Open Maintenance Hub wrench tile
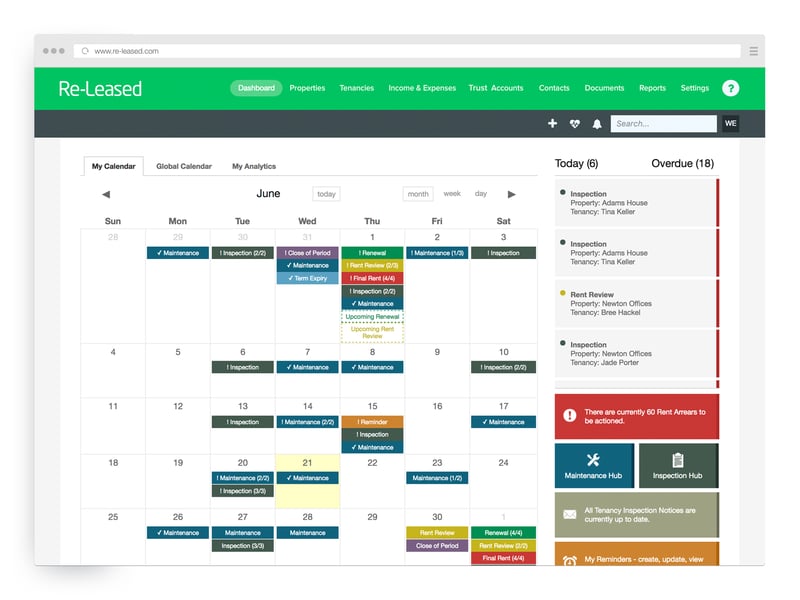The image size is (800, 600). [x=593, y=465]
